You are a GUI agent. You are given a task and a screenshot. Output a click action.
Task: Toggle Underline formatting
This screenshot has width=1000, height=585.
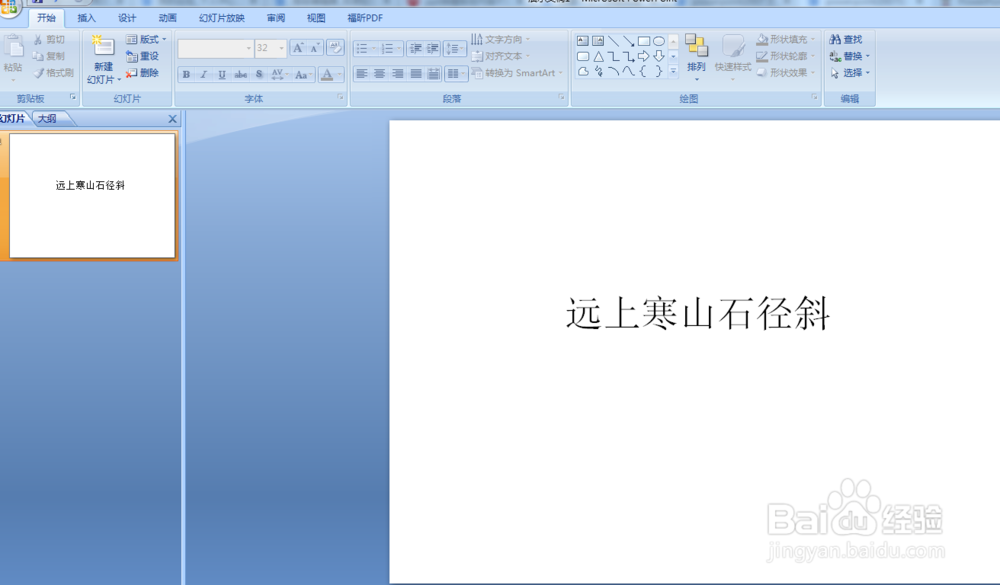(x=221, y=75)
